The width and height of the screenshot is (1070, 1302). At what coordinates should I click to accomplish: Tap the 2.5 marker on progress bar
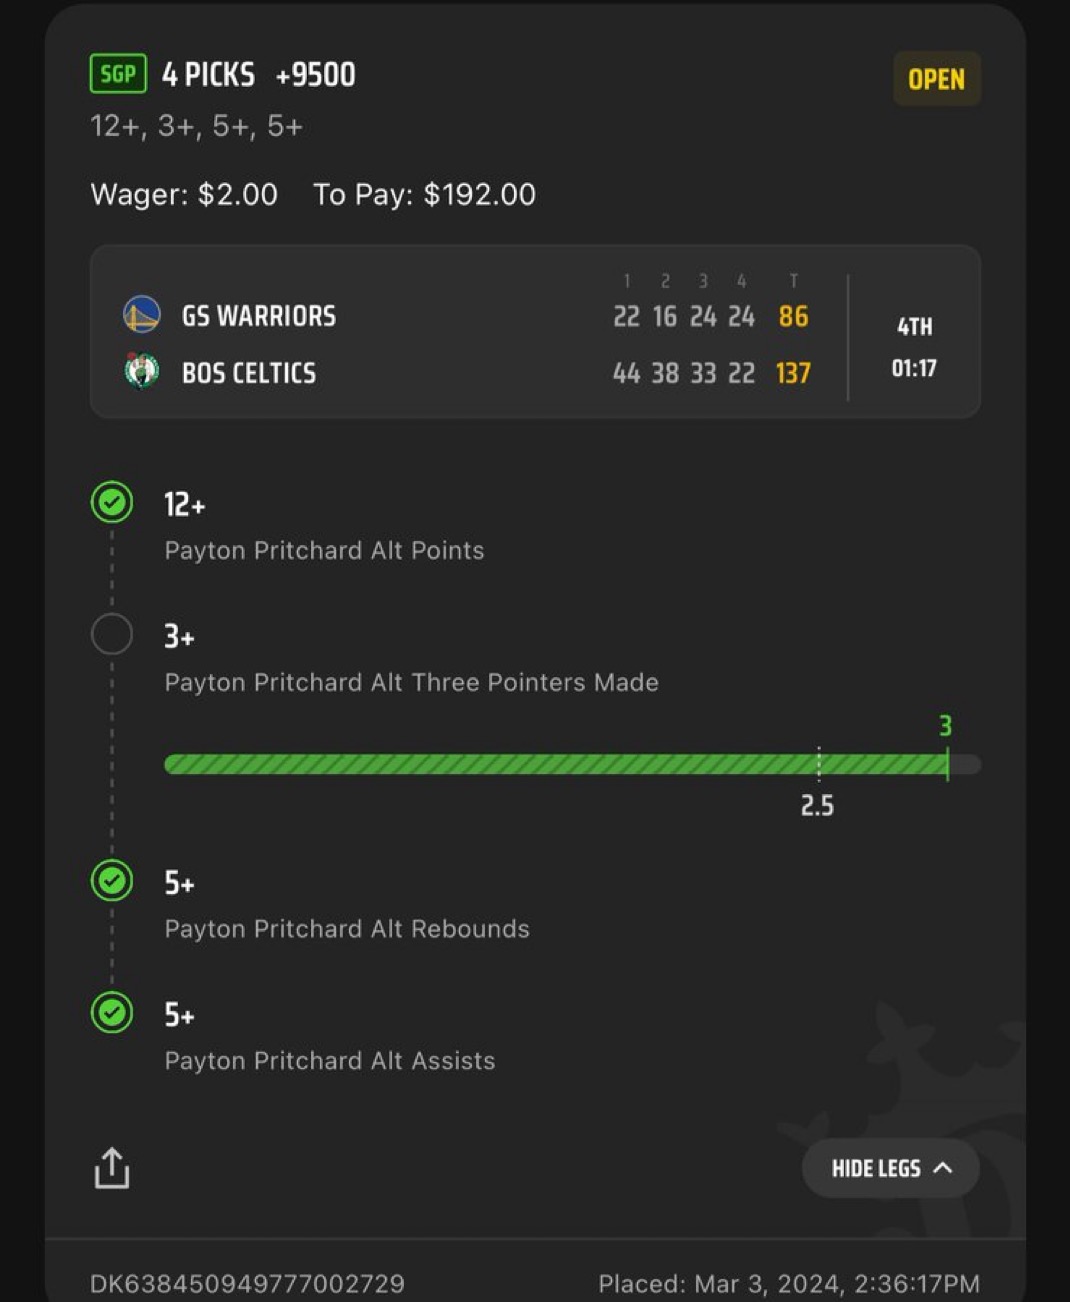818,806
